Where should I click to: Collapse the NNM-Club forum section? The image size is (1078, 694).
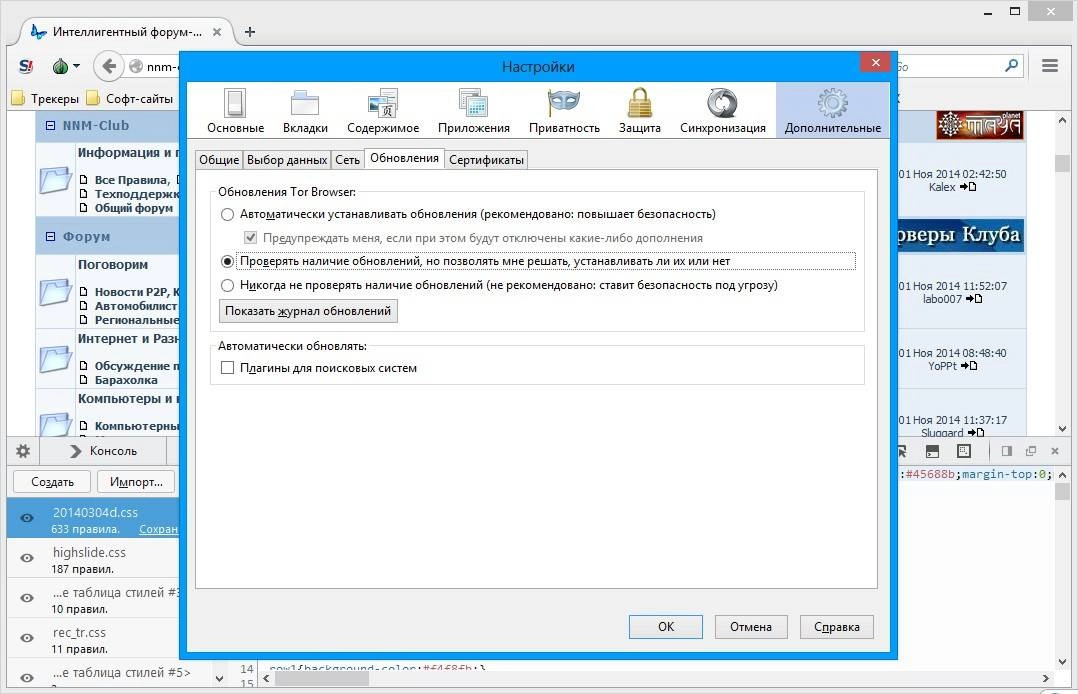pos(50,126)
